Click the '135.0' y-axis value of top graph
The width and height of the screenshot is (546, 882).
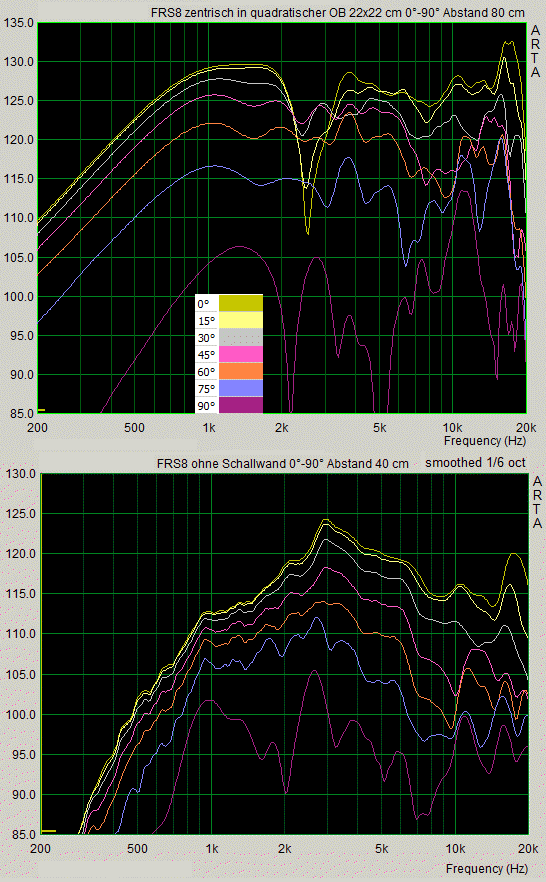pyautogui.click(x=19, y=23)
